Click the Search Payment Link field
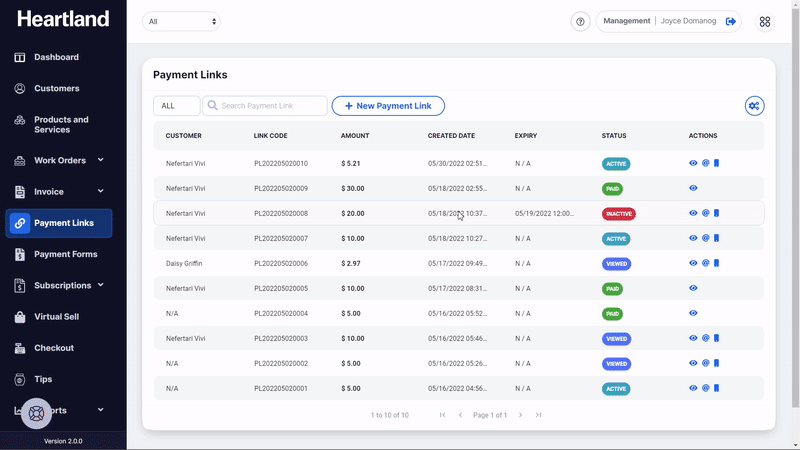 point(270,106)
